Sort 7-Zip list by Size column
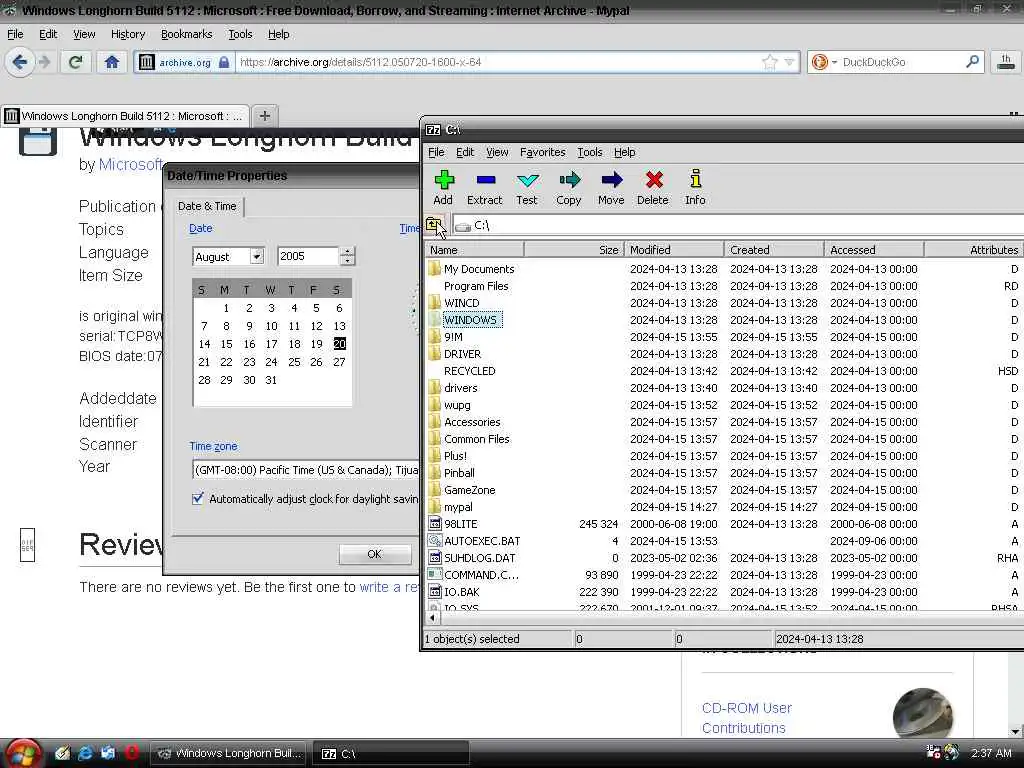The width and height of the screenshot is (1024, 768). (574, 250)
